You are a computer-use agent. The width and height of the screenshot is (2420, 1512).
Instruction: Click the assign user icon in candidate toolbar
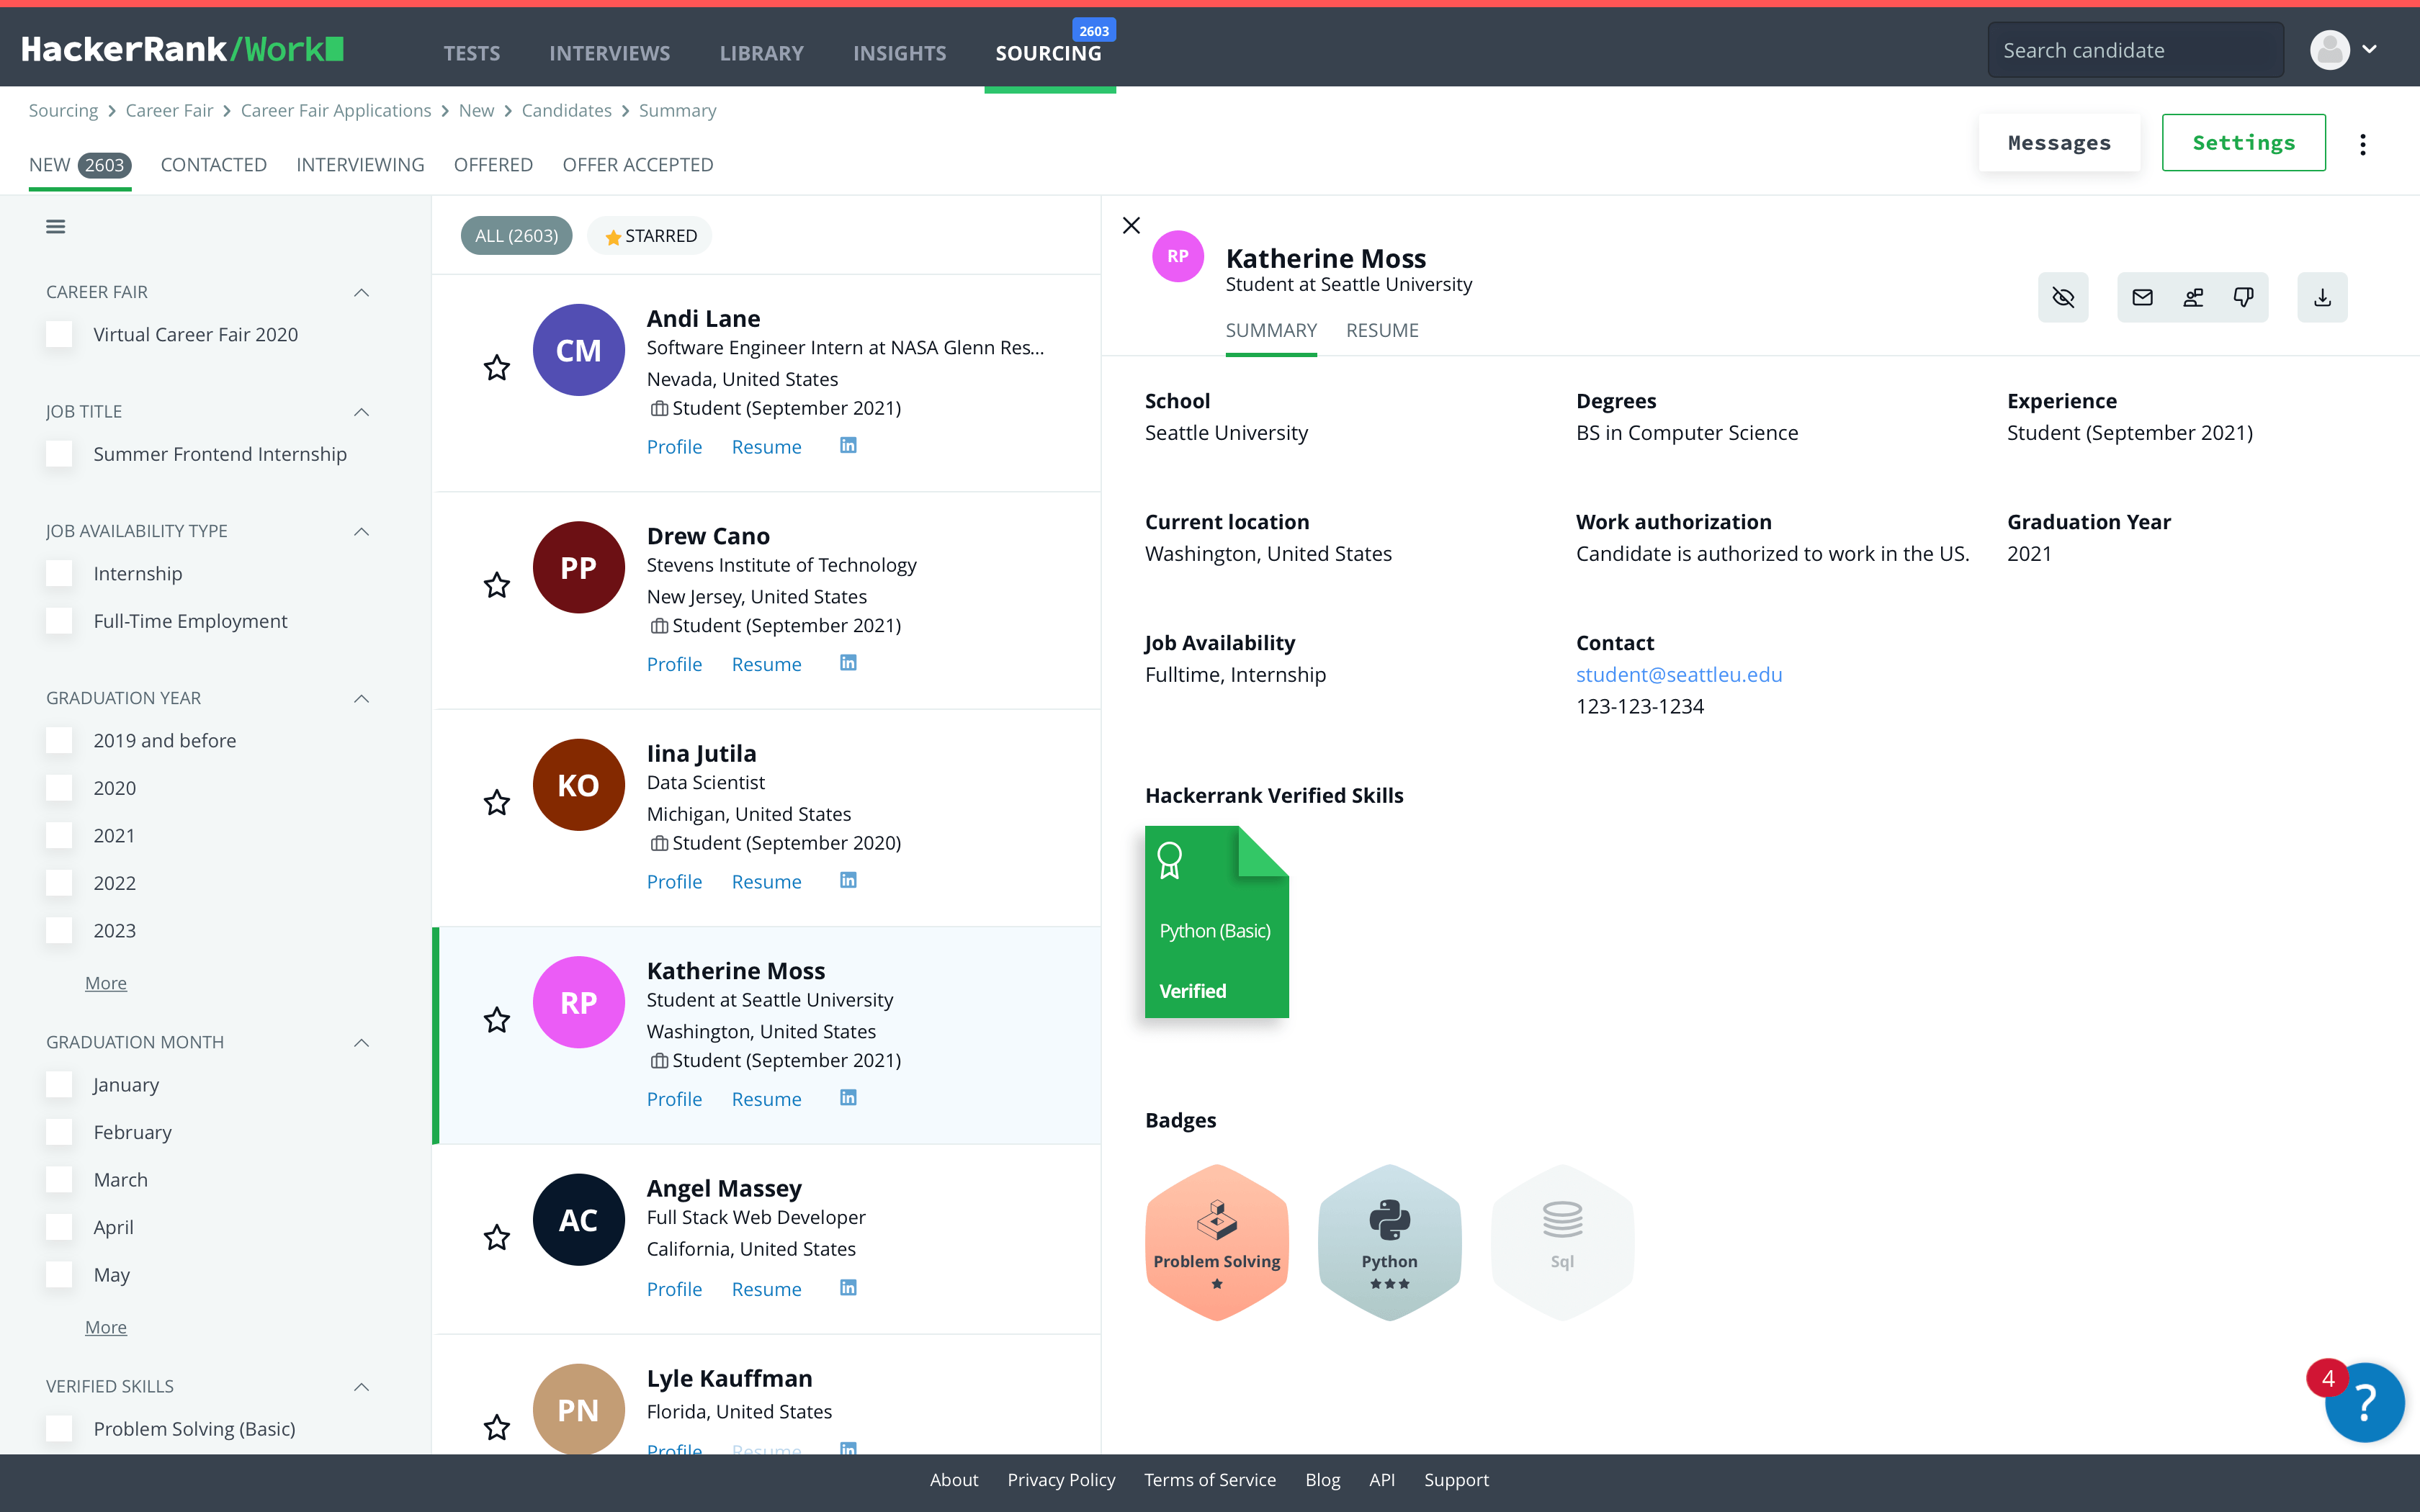(2193, 297)
